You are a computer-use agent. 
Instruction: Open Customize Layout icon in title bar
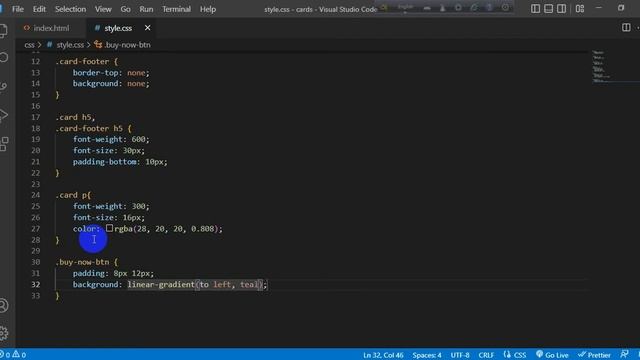pos(580,9)
